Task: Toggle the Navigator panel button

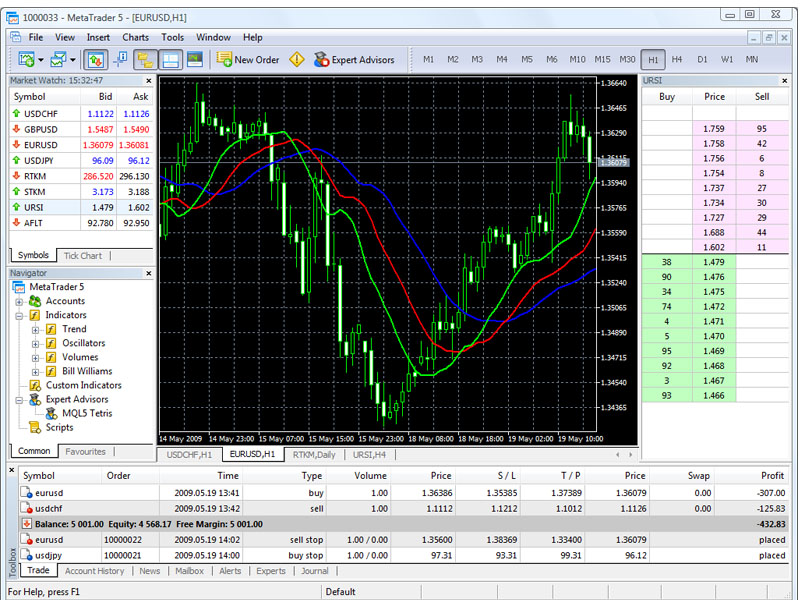Action: pos(145,60)
